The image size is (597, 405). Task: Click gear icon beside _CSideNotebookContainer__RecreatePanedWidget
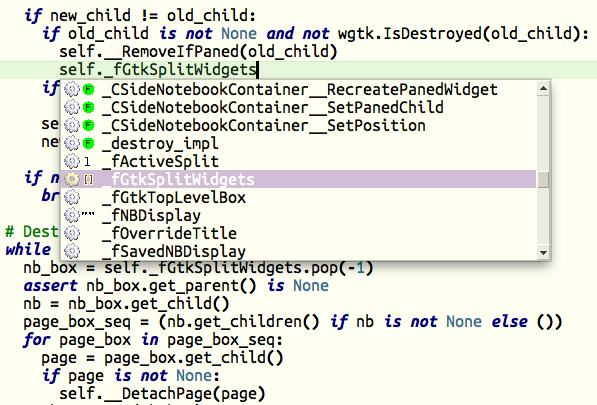pos(72,89)
